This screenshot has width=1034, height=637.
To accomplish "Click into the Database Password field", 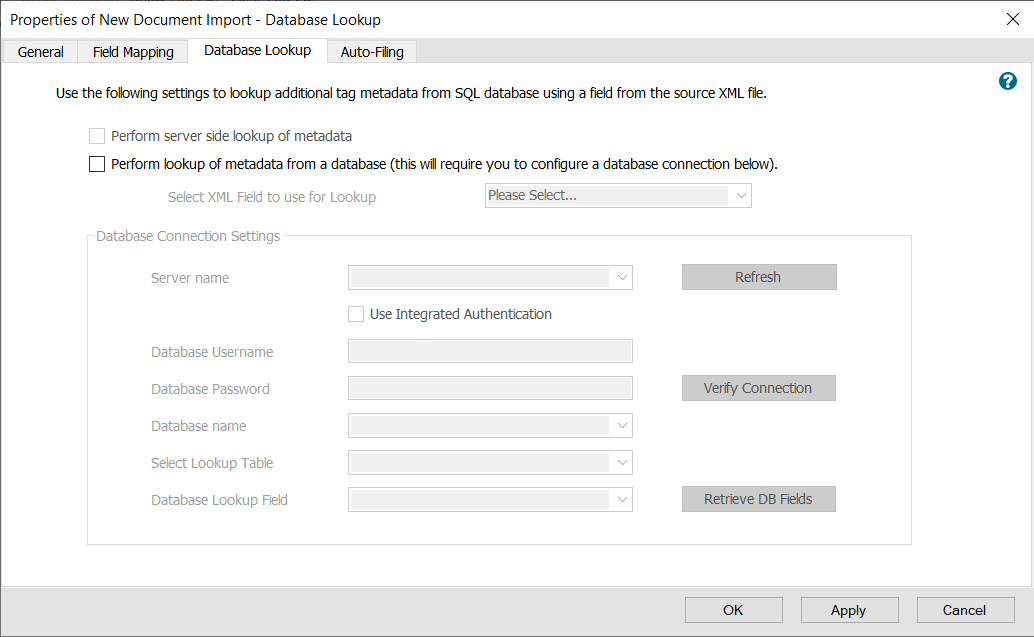I will coord(490,388).
